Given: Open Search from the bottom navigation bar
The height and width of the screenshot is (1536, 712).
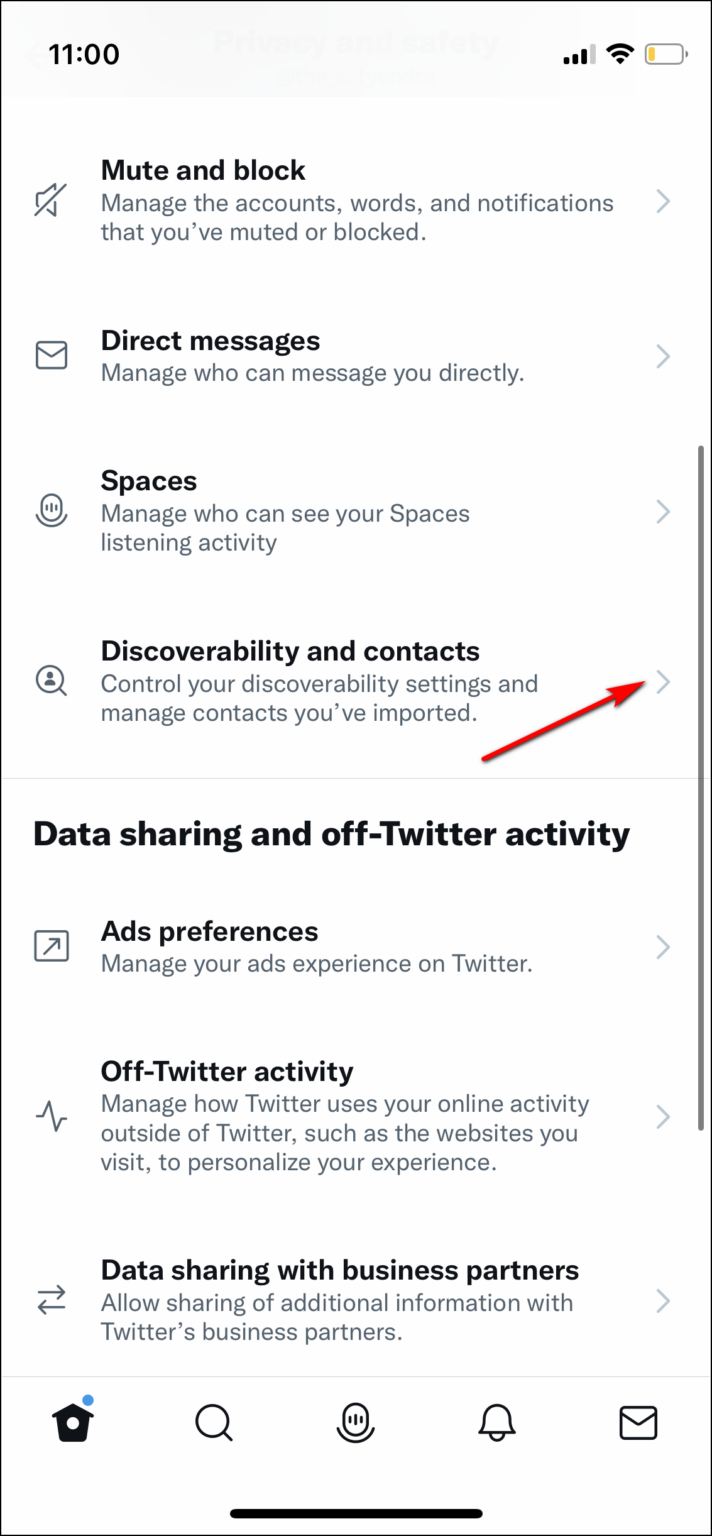Looking at the screenshot, I should [214, 1423].
